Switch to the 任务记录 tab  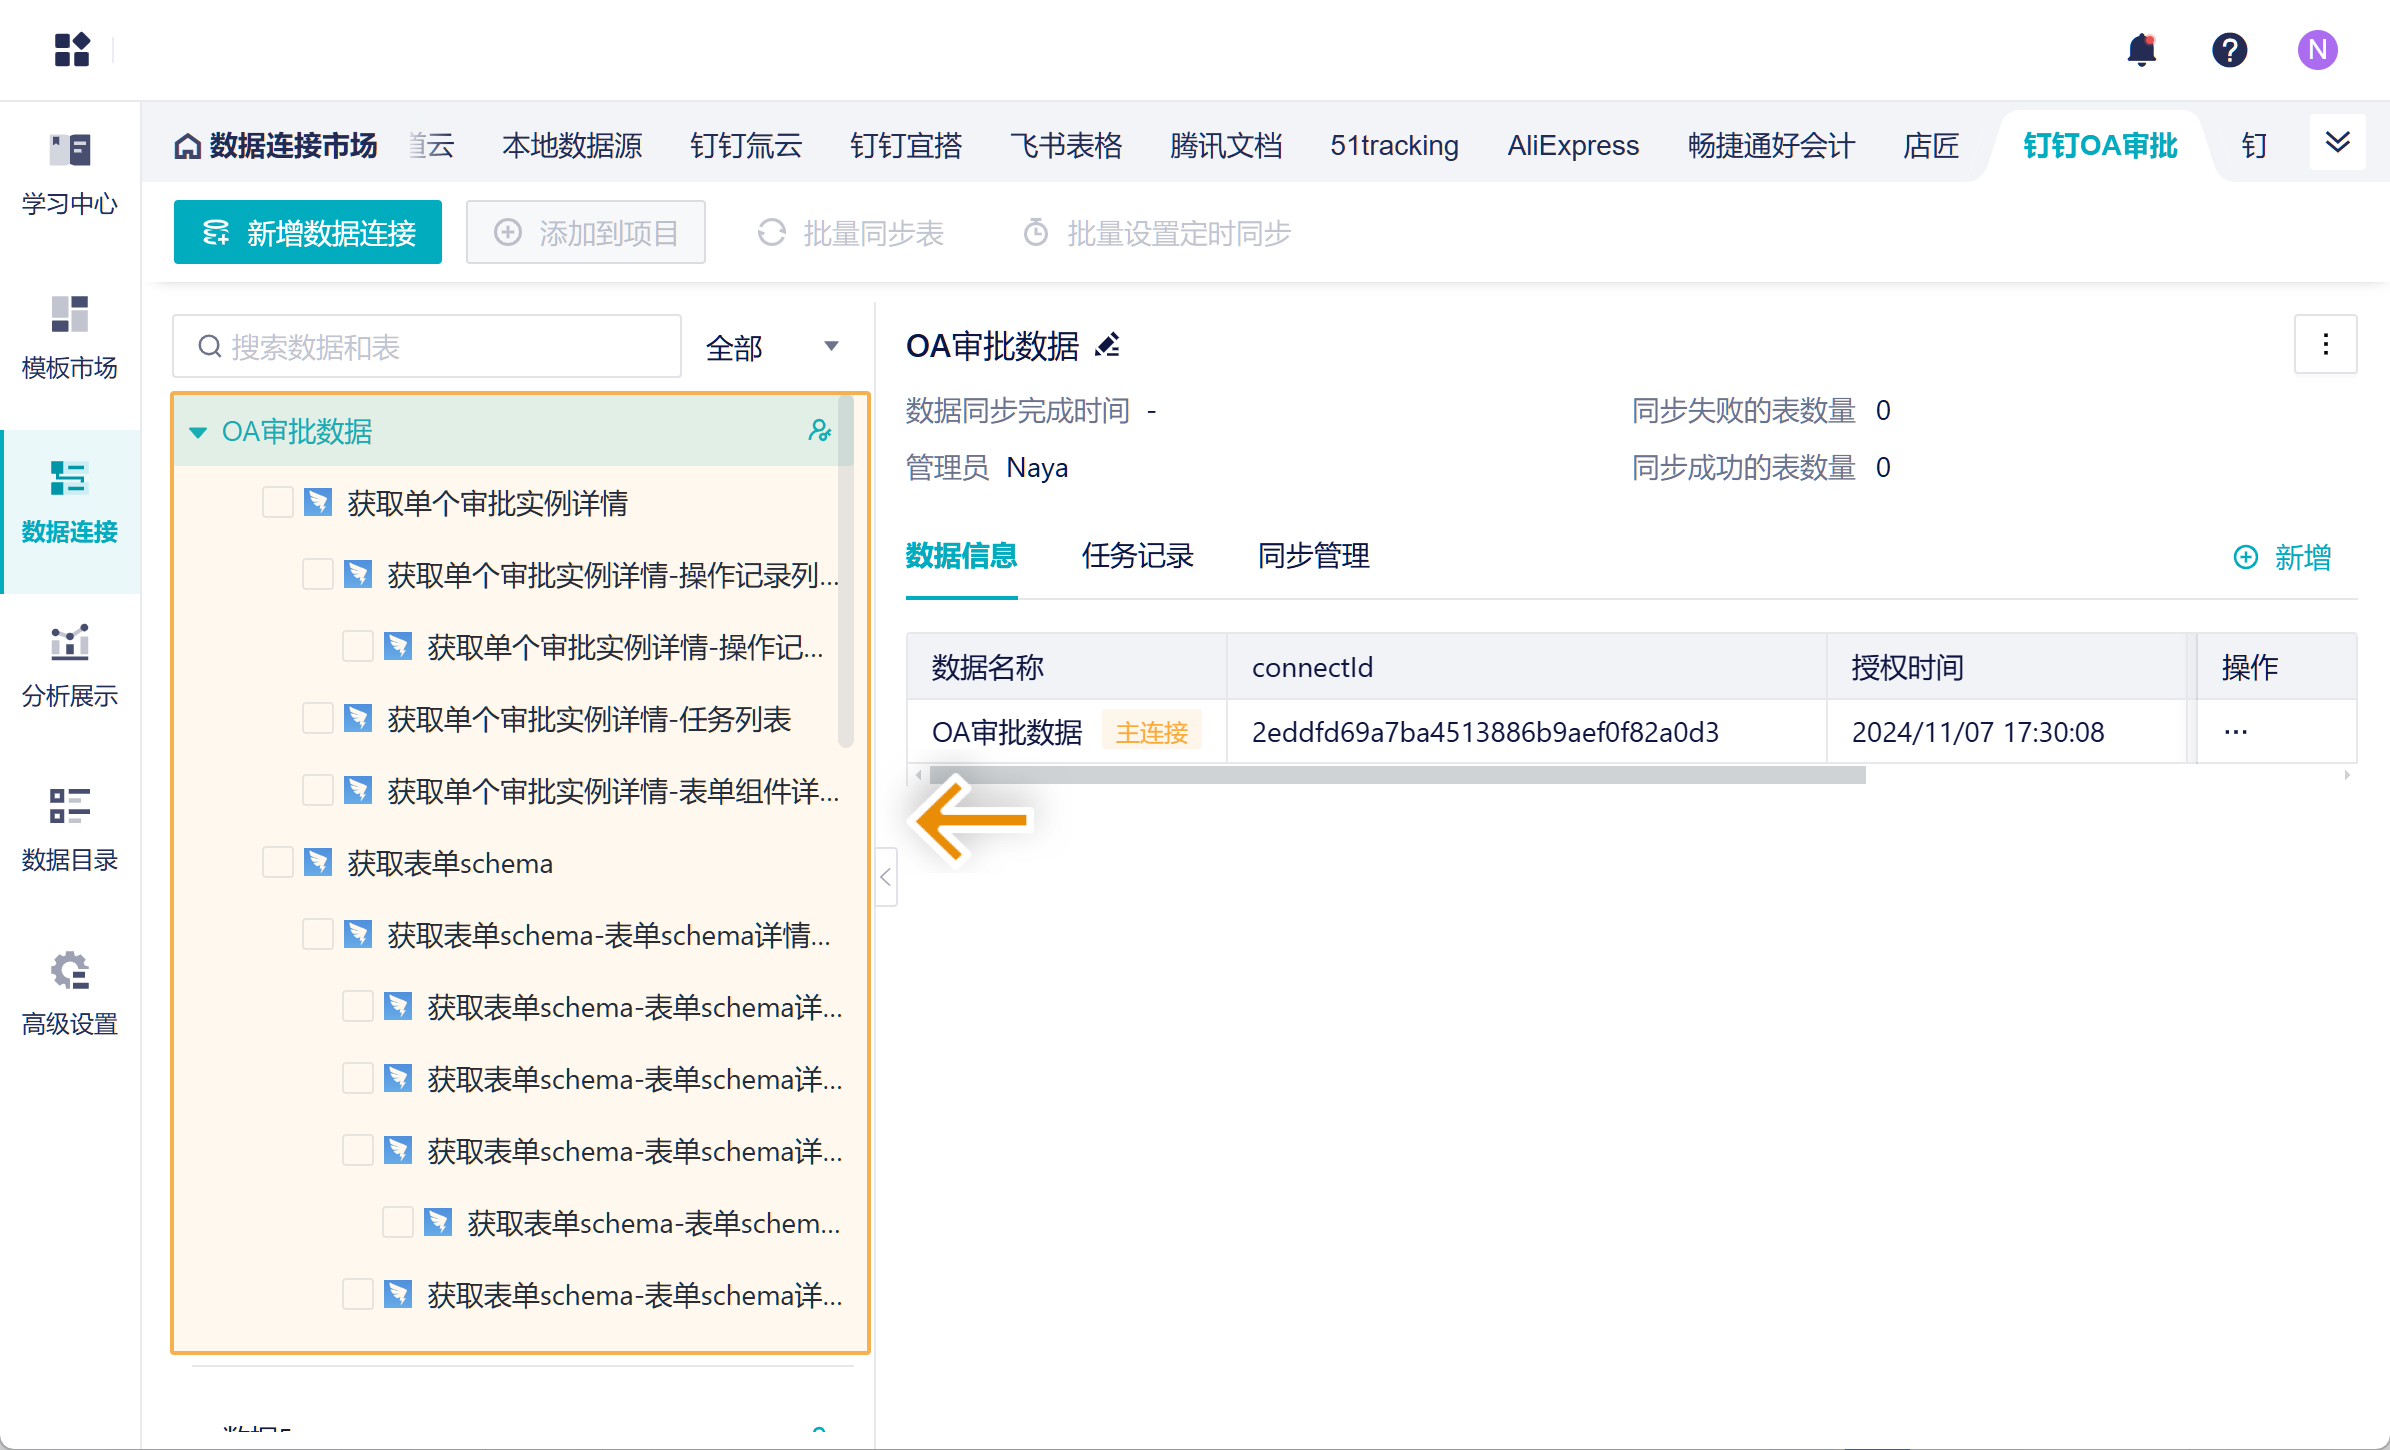(x=1137, y=556)
